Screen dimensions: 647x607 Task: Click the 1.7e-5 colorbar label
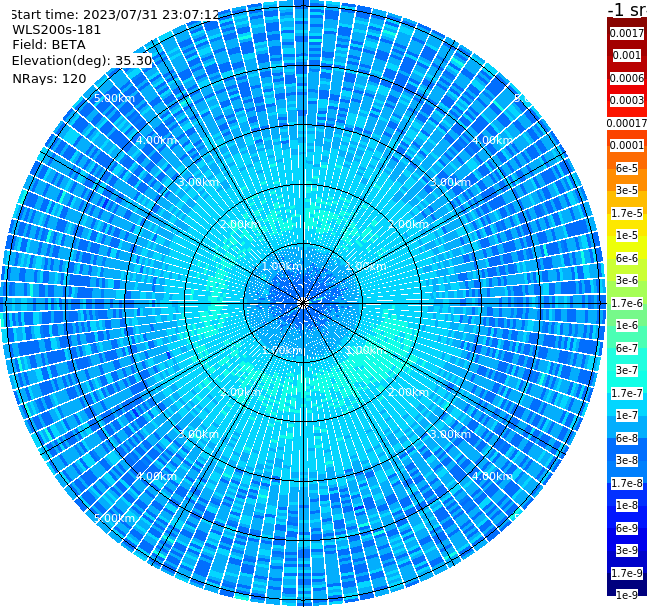click(x=627, y=213)
